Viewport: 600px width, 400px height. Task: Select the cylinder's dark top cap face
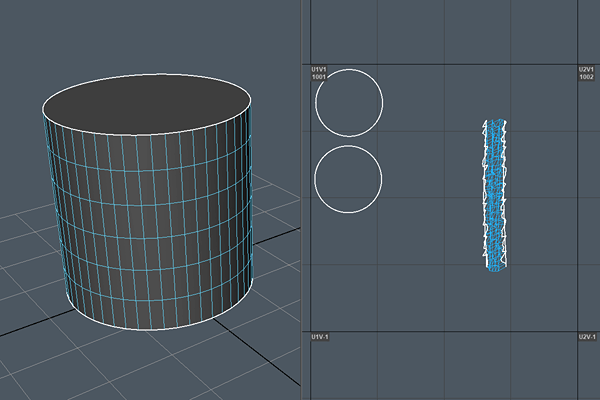point(146,102)
